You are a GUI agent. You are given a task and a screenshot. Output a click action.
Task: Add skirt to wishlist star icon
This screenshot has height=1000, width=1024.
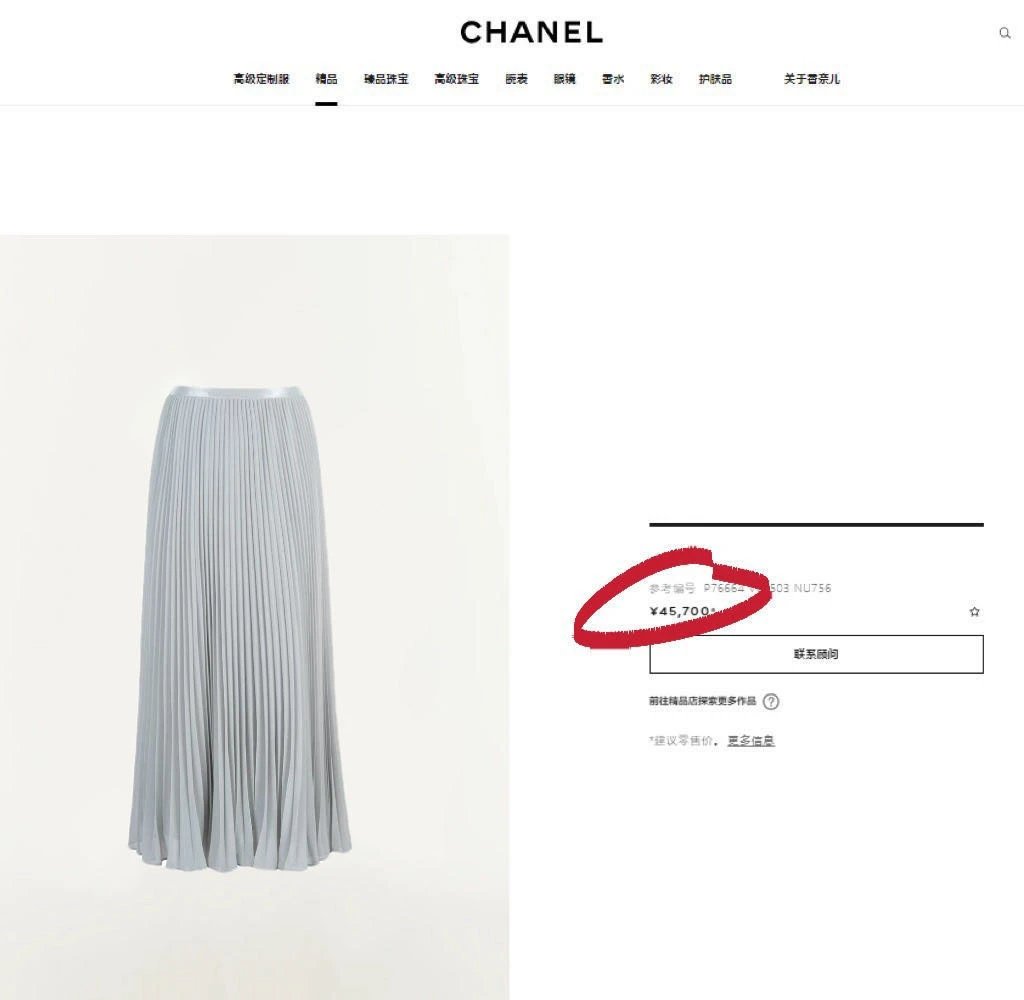click(974, 611)
